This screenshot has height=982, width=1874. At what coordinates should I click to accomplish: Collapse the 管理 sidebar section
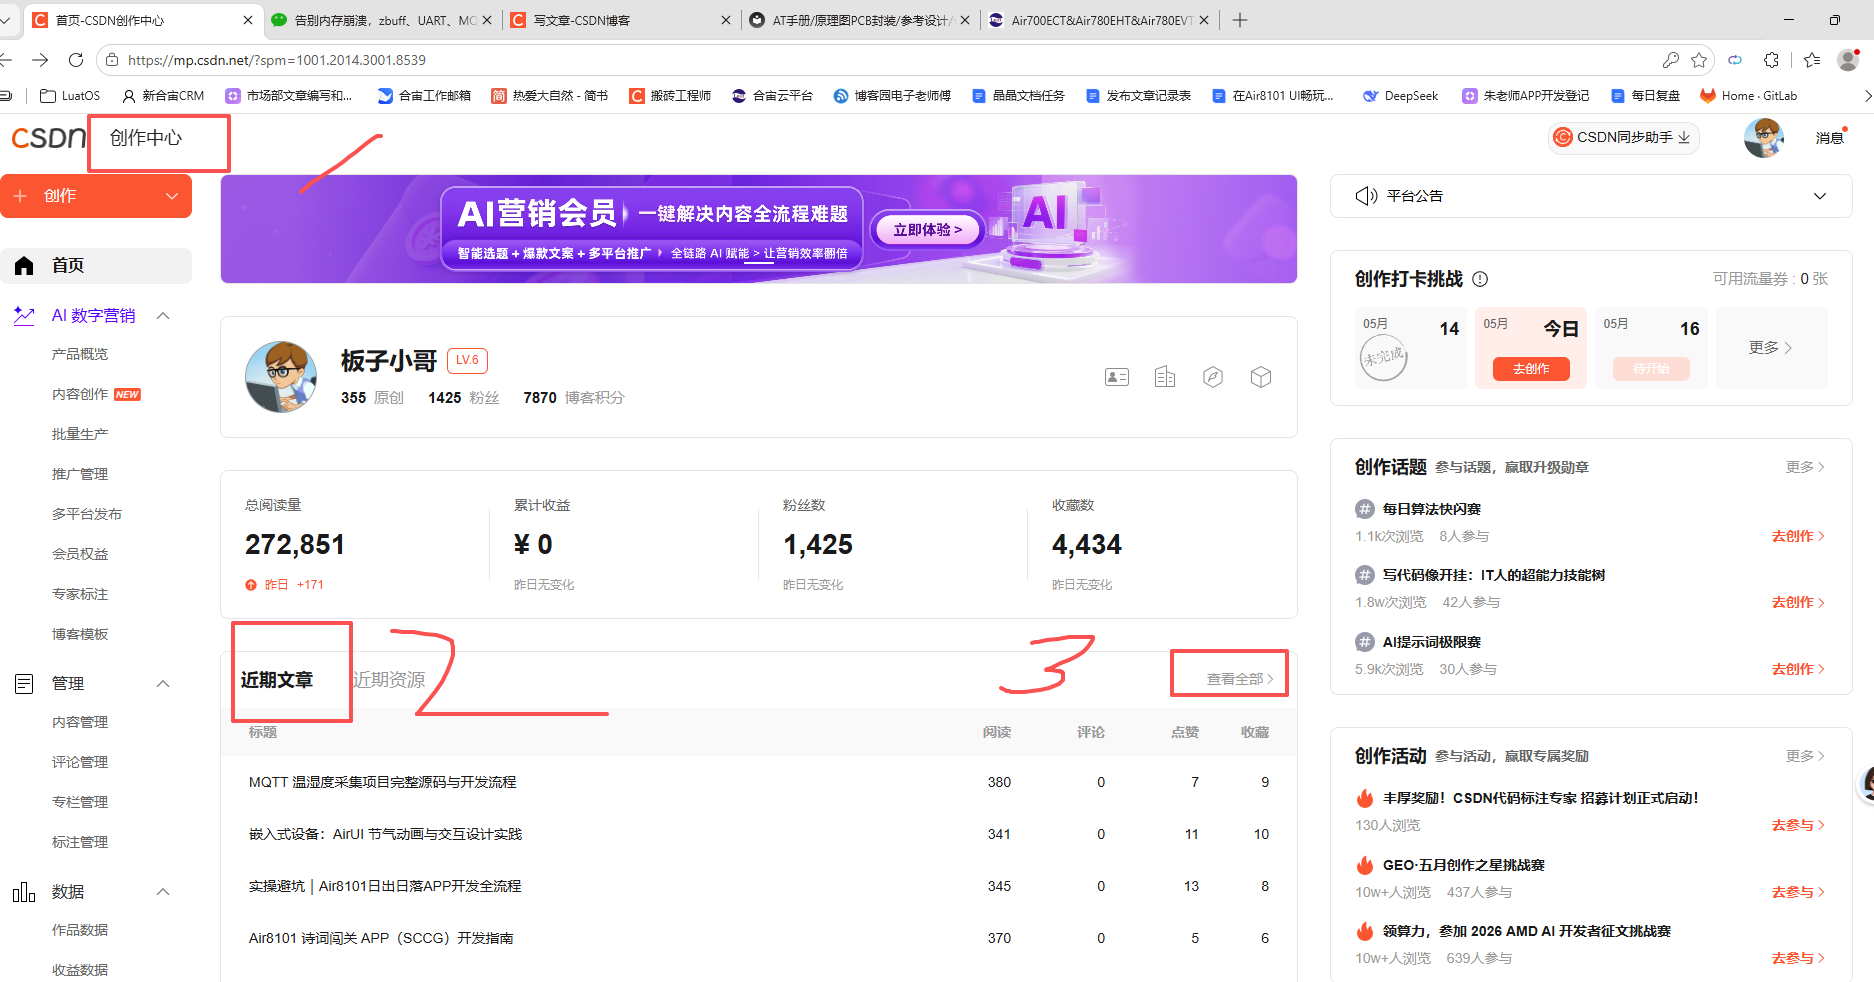tap(164, 684)
